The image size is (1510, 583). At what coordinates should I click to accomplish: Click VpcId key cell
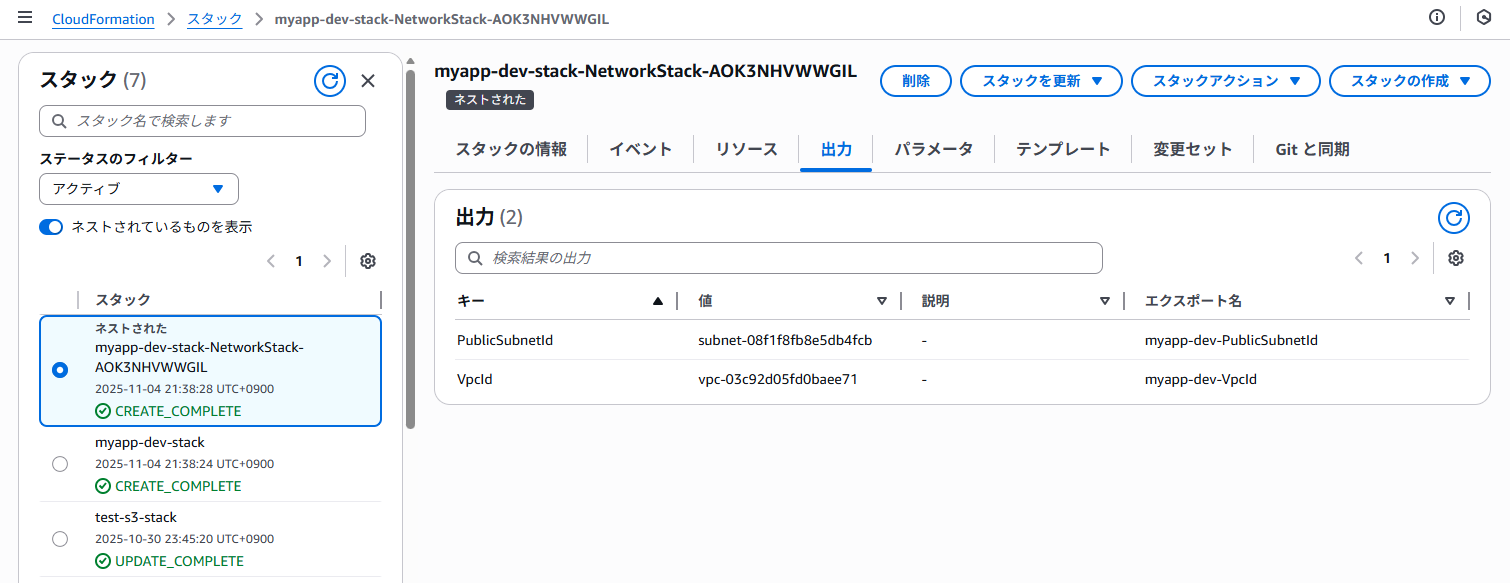[x=475, y=380]
